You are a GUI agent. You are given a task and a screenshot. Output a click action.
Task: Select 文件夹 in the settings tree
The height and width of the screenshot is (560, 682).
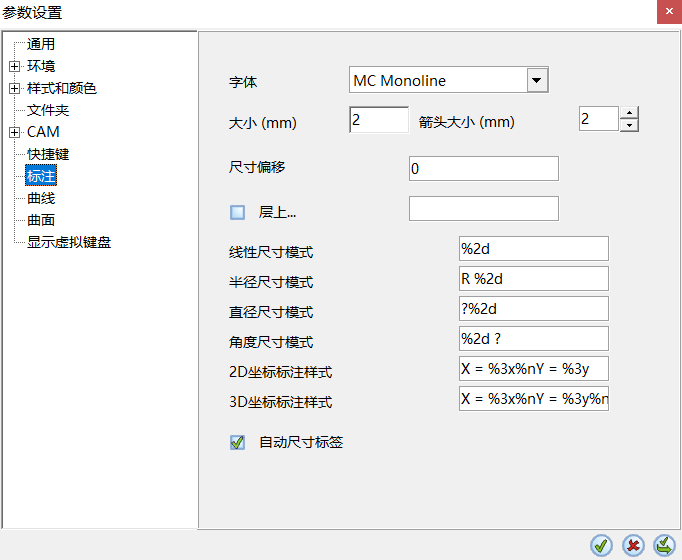(48, 110)
